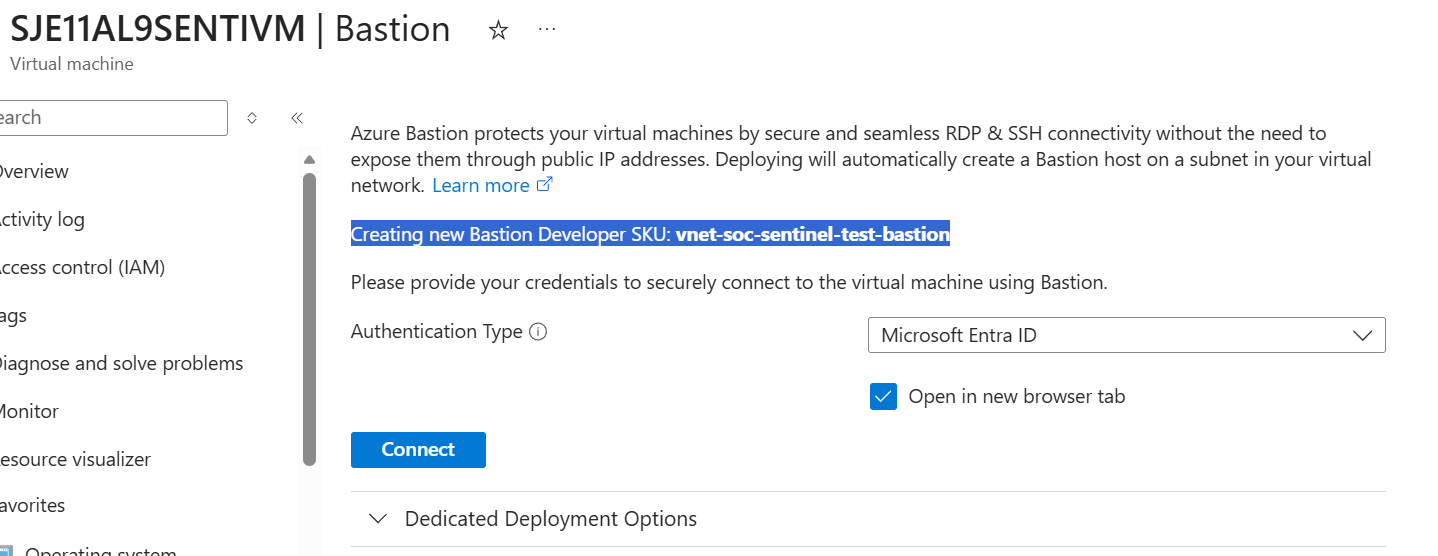Open Resource visualizer in the sidebar
This screenshot has width=1438, height=556.
coord(74,460)
